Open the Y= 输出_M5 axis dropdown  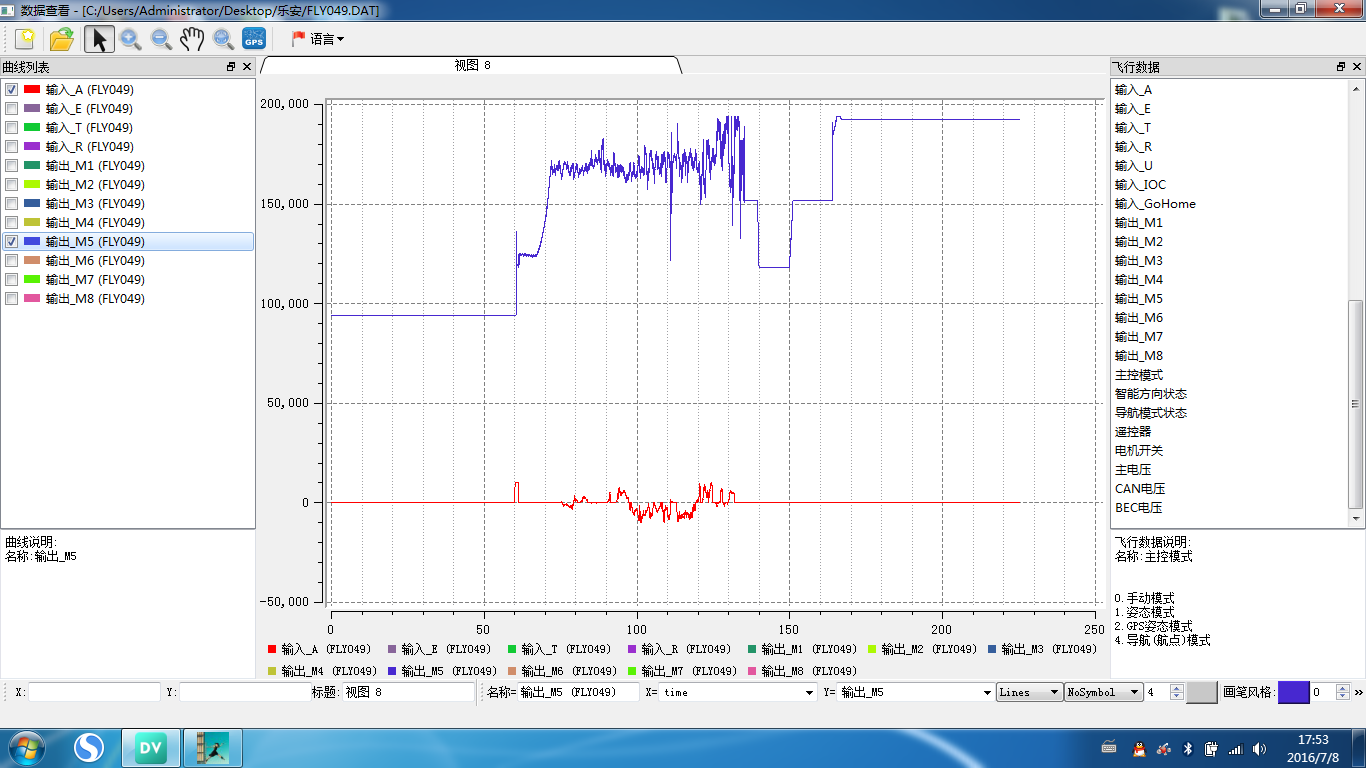[915, 692]
